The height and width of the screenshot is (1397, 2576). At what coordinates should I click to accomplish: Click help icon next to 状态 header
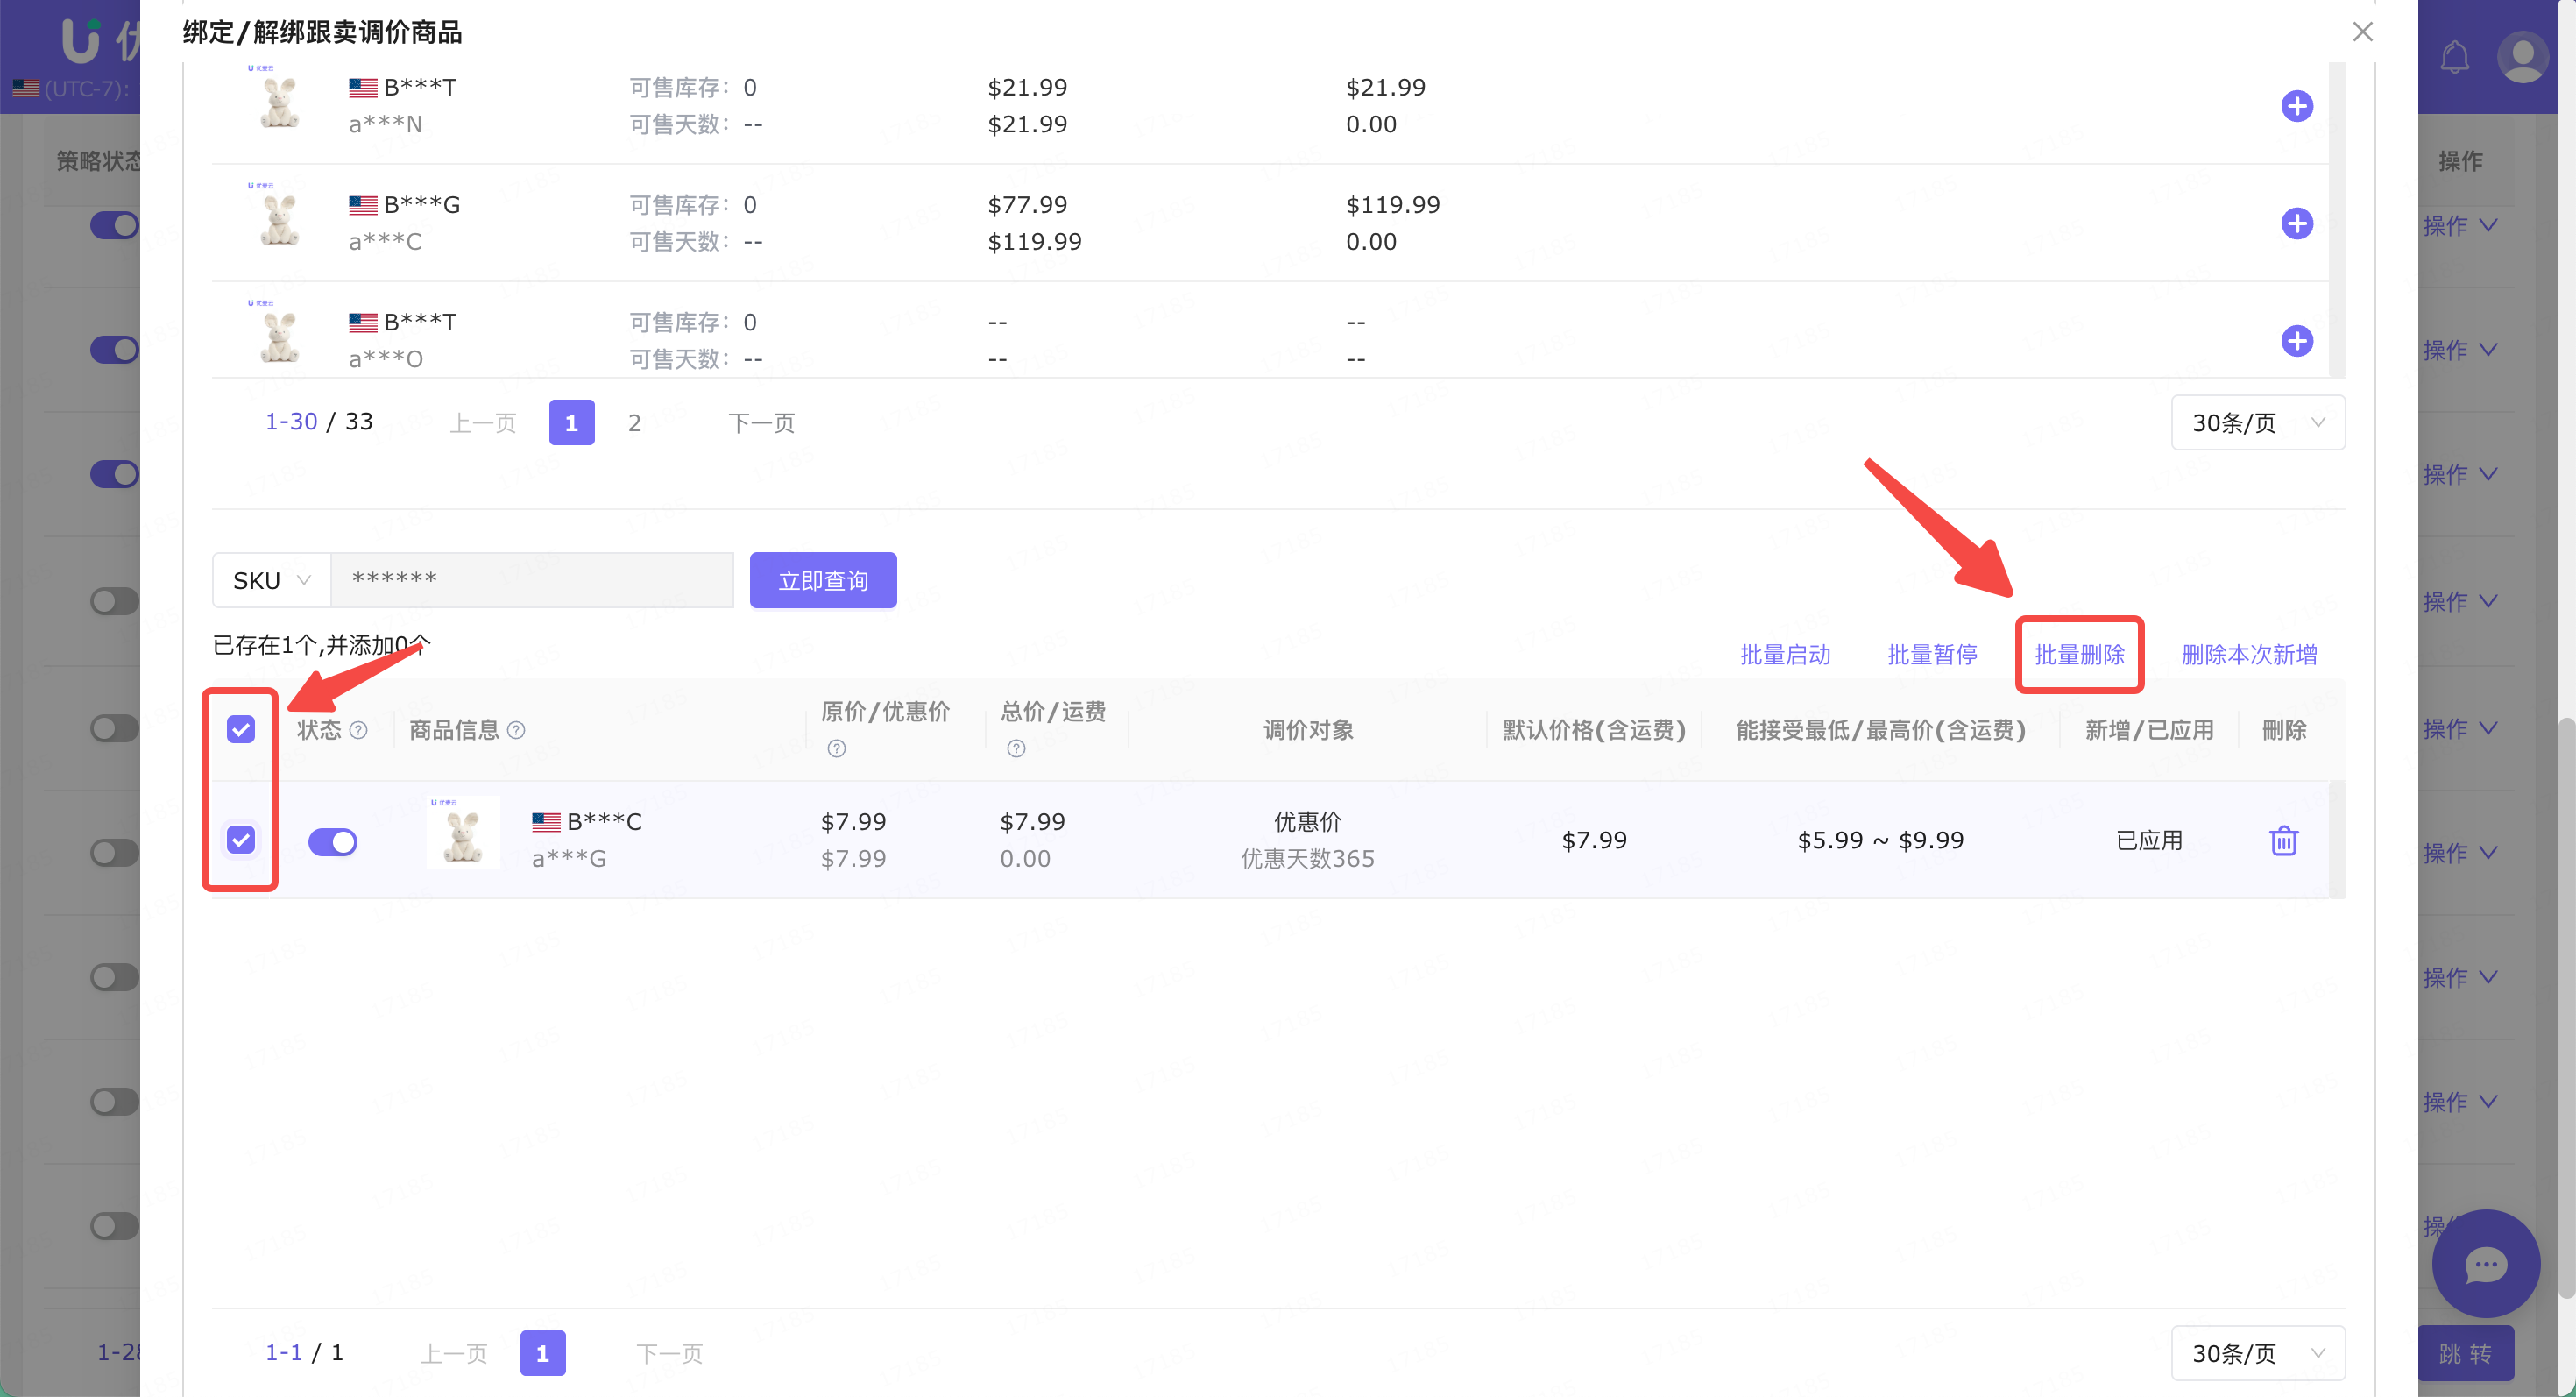(359, 730)
